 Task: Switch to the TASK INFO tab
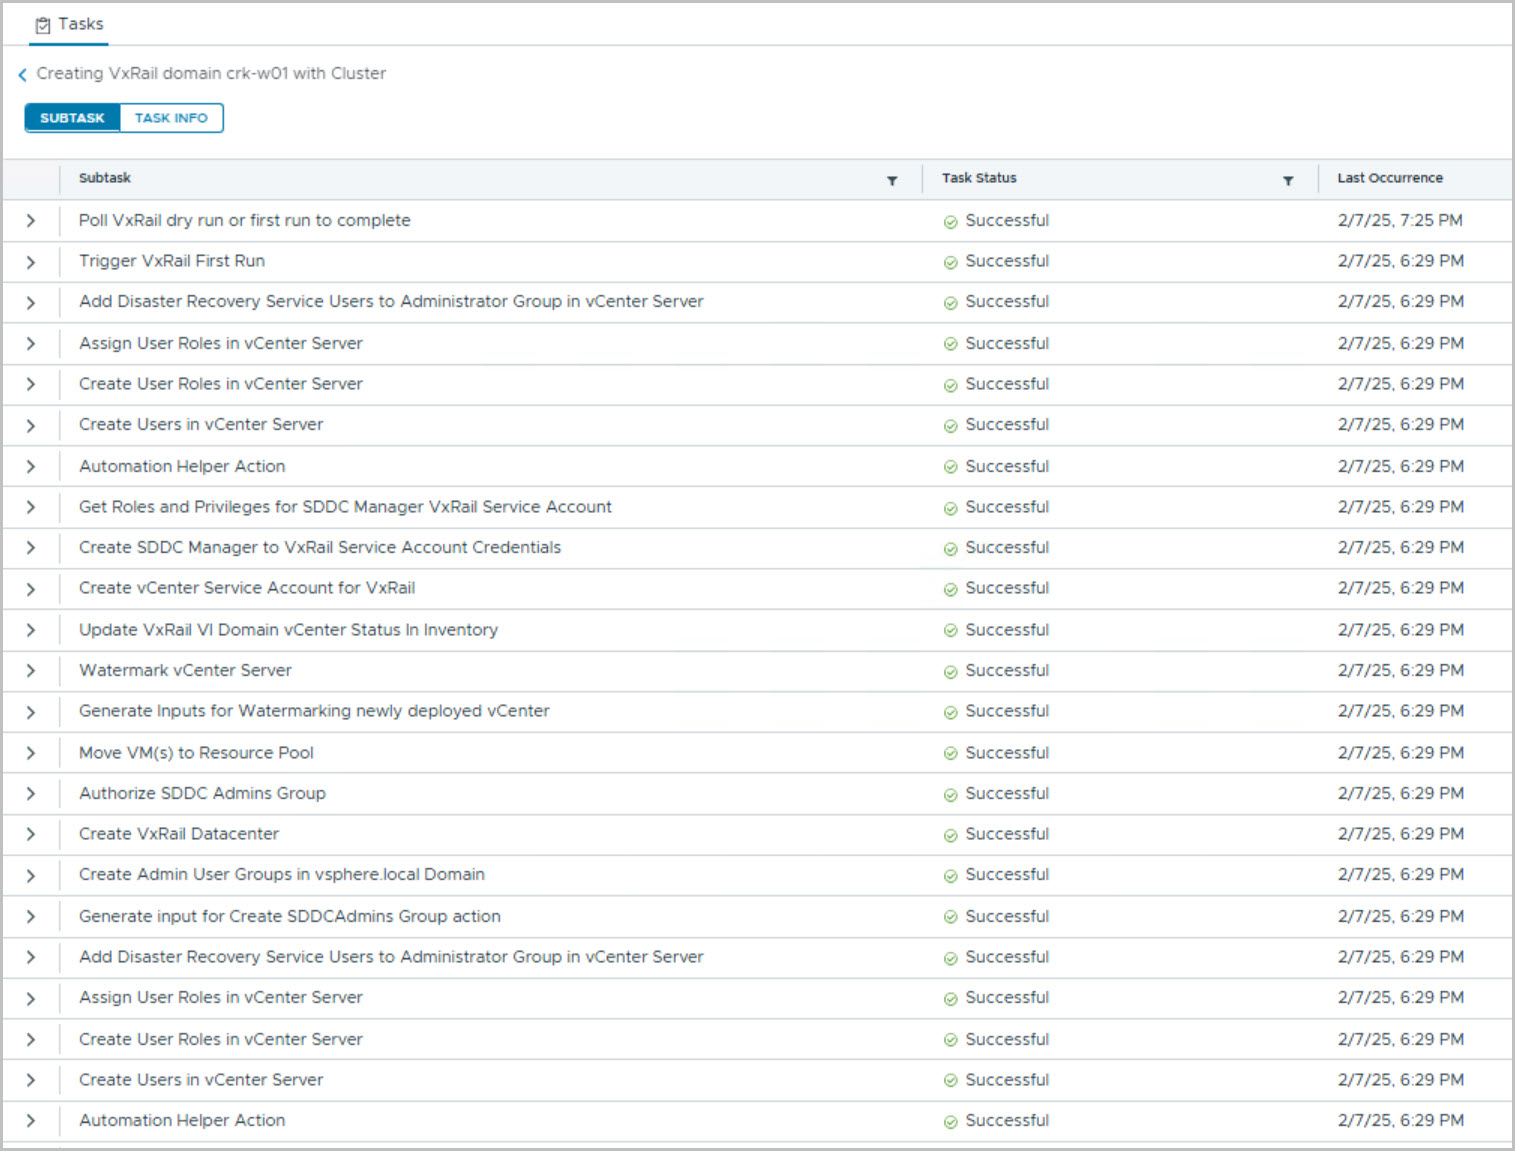(171, 118)
